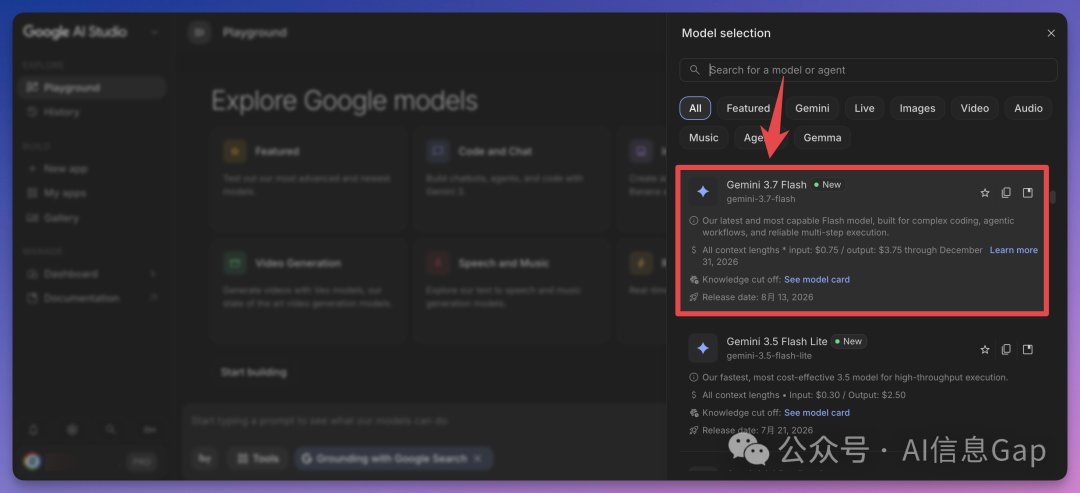
Task: Click the Video Generation card icon
Action: pos(234,263)
